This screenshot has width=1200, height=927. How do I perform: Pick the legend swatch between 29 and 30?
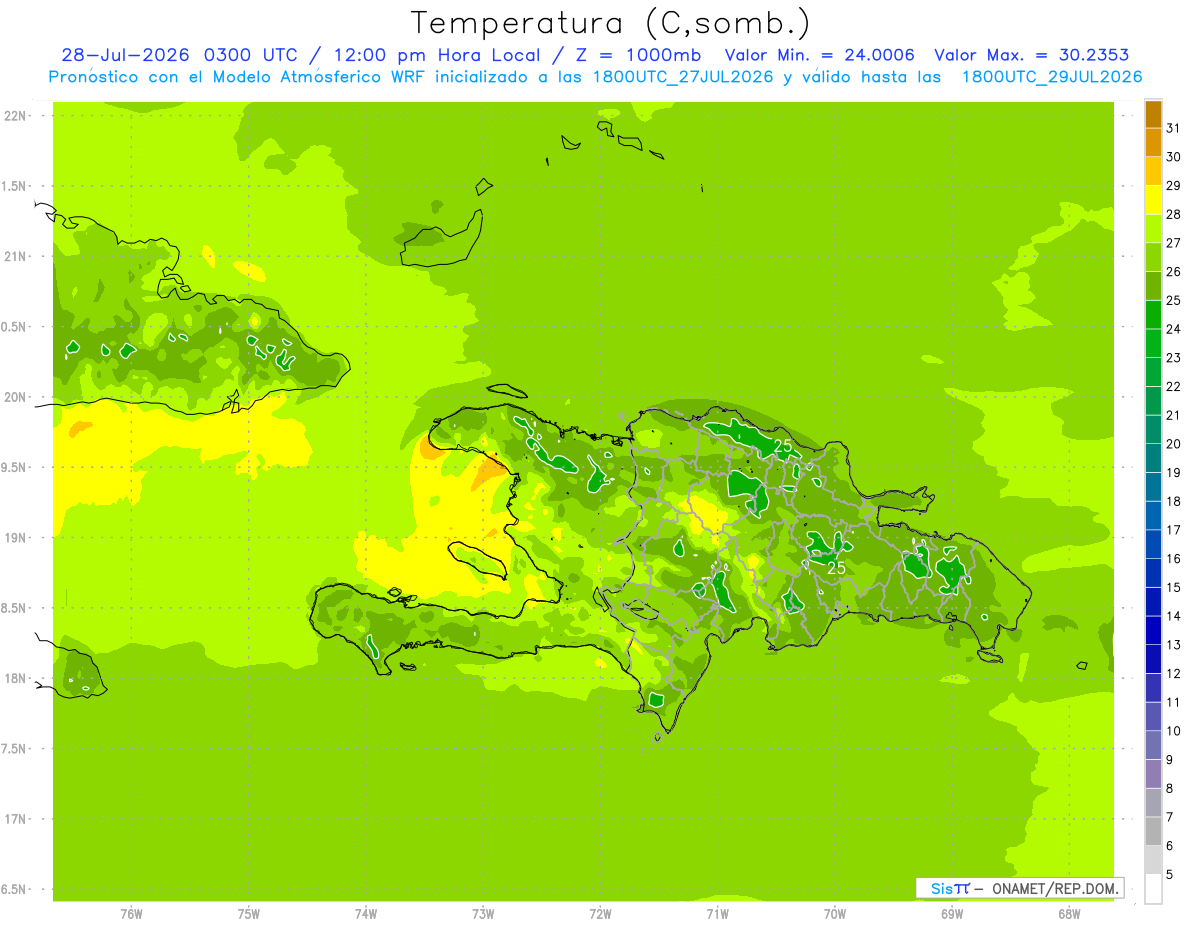1153,171
